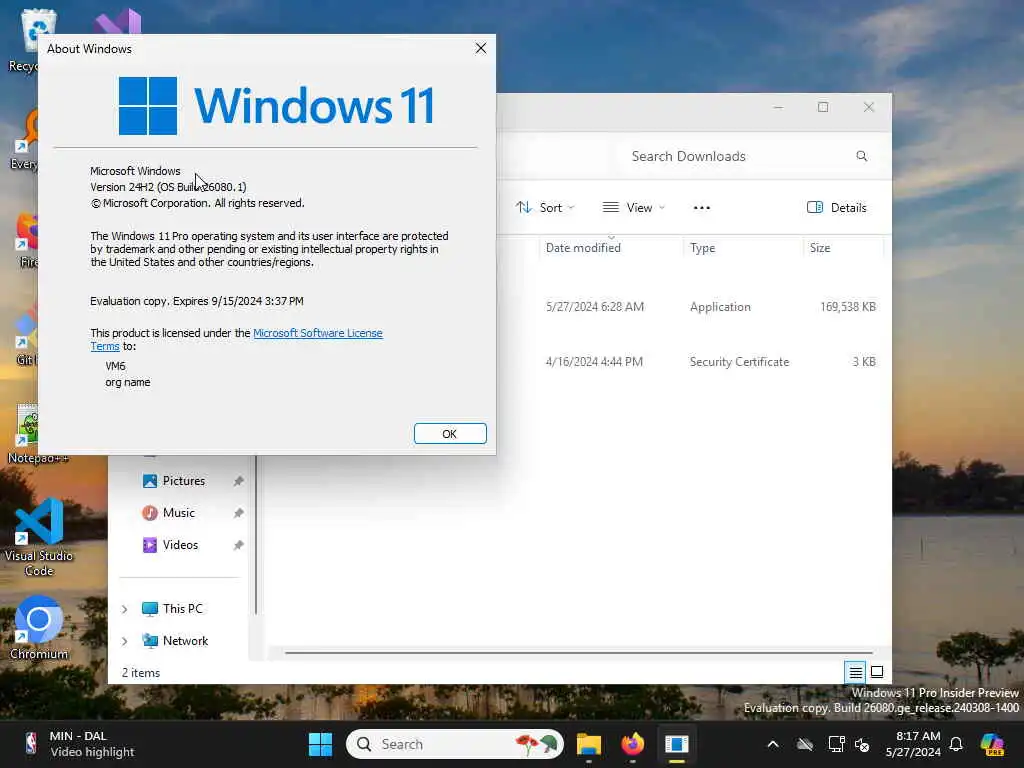Open Microsoft Software License Terms link
Viewport: 1024px width, 768px height.
coord(317,333)
